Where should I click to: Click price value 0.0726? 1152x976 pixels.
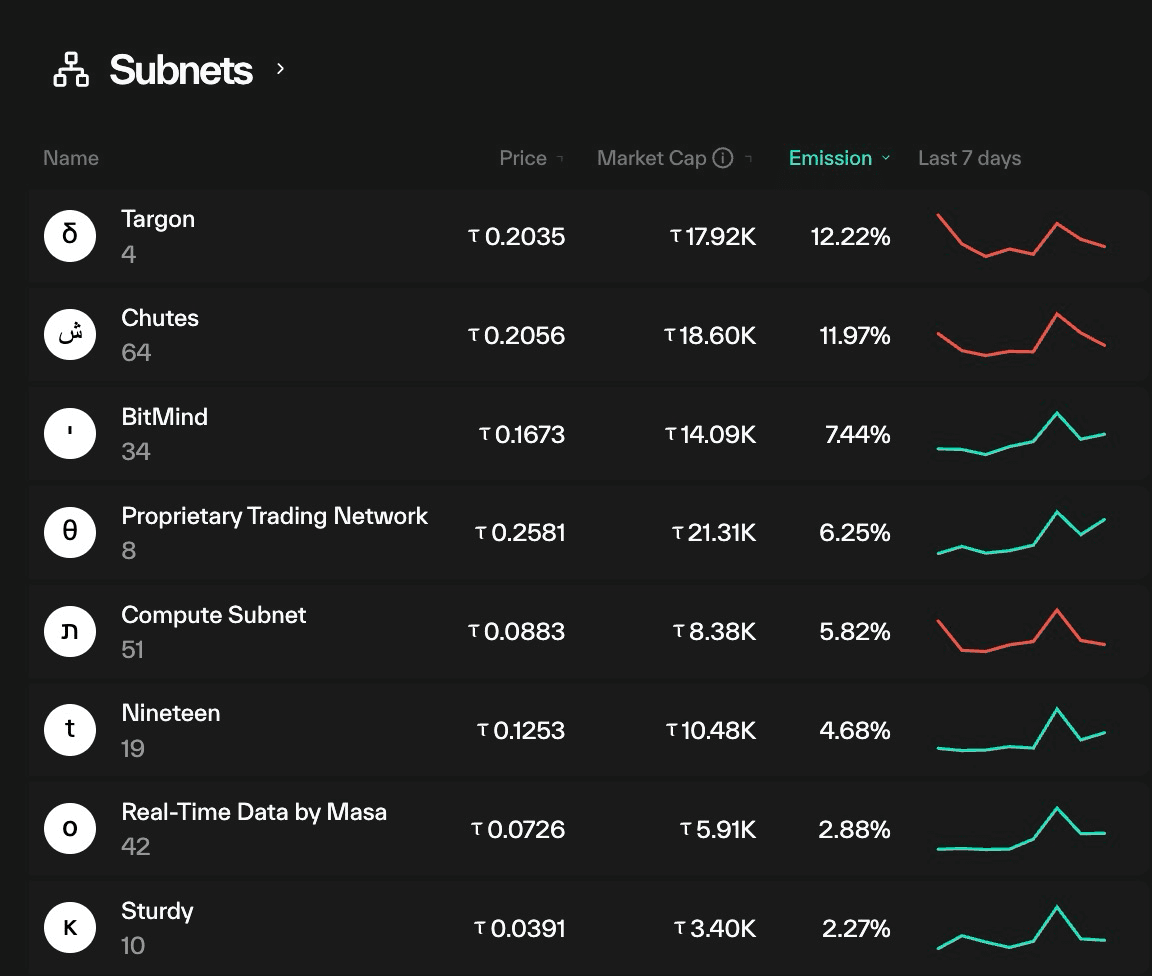(x=518, y=830)
